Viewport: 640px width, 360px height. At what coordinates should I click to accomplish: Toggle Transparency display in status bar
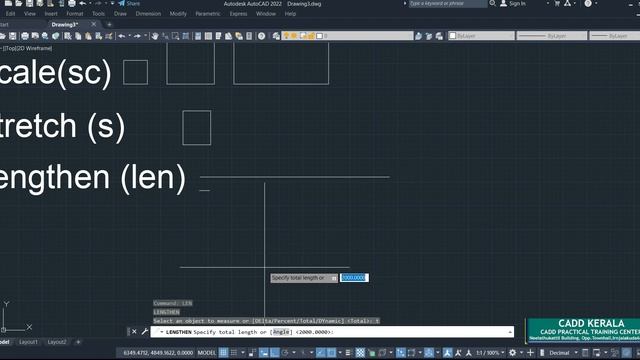360,353
